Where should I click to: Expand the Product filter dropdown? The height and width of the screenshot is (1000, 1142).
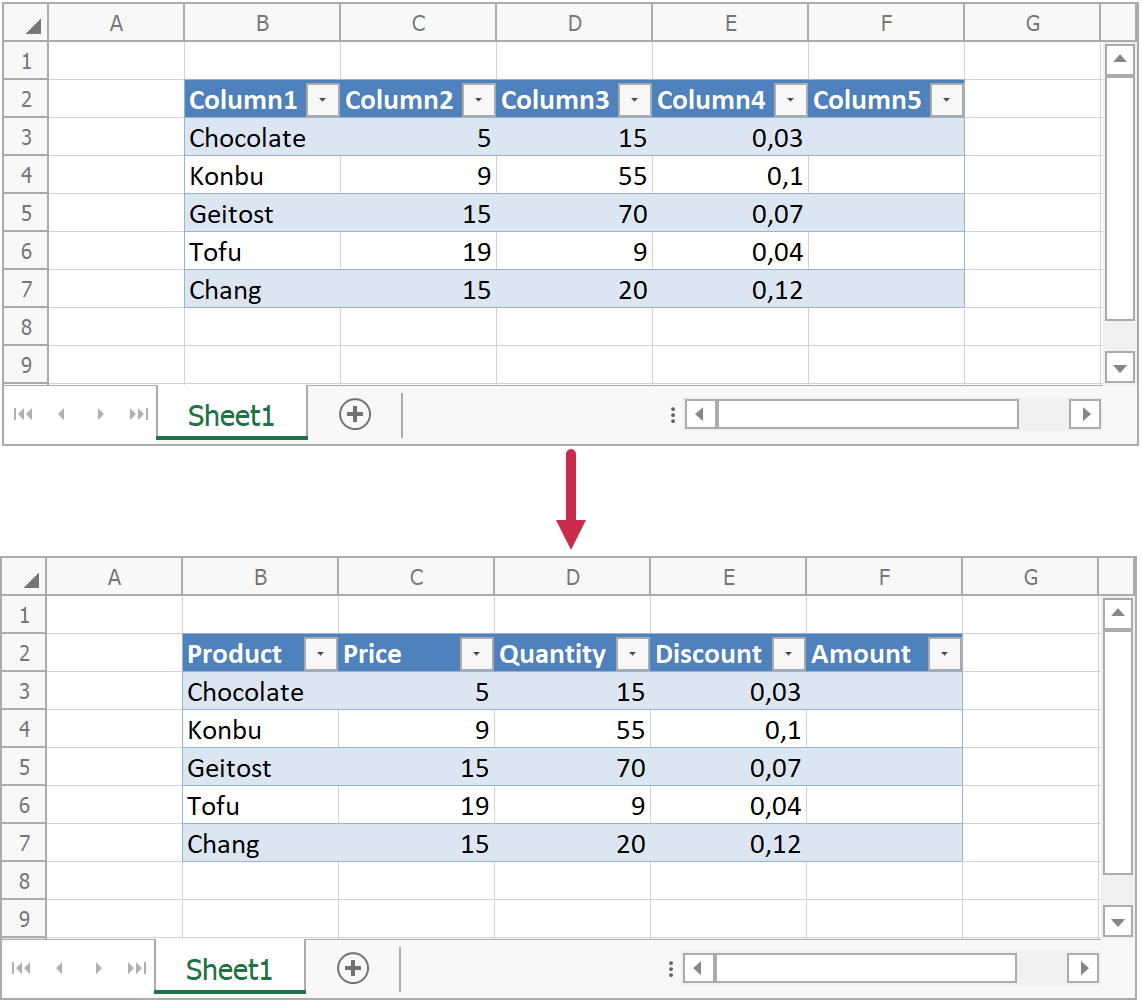click(320, 654)
